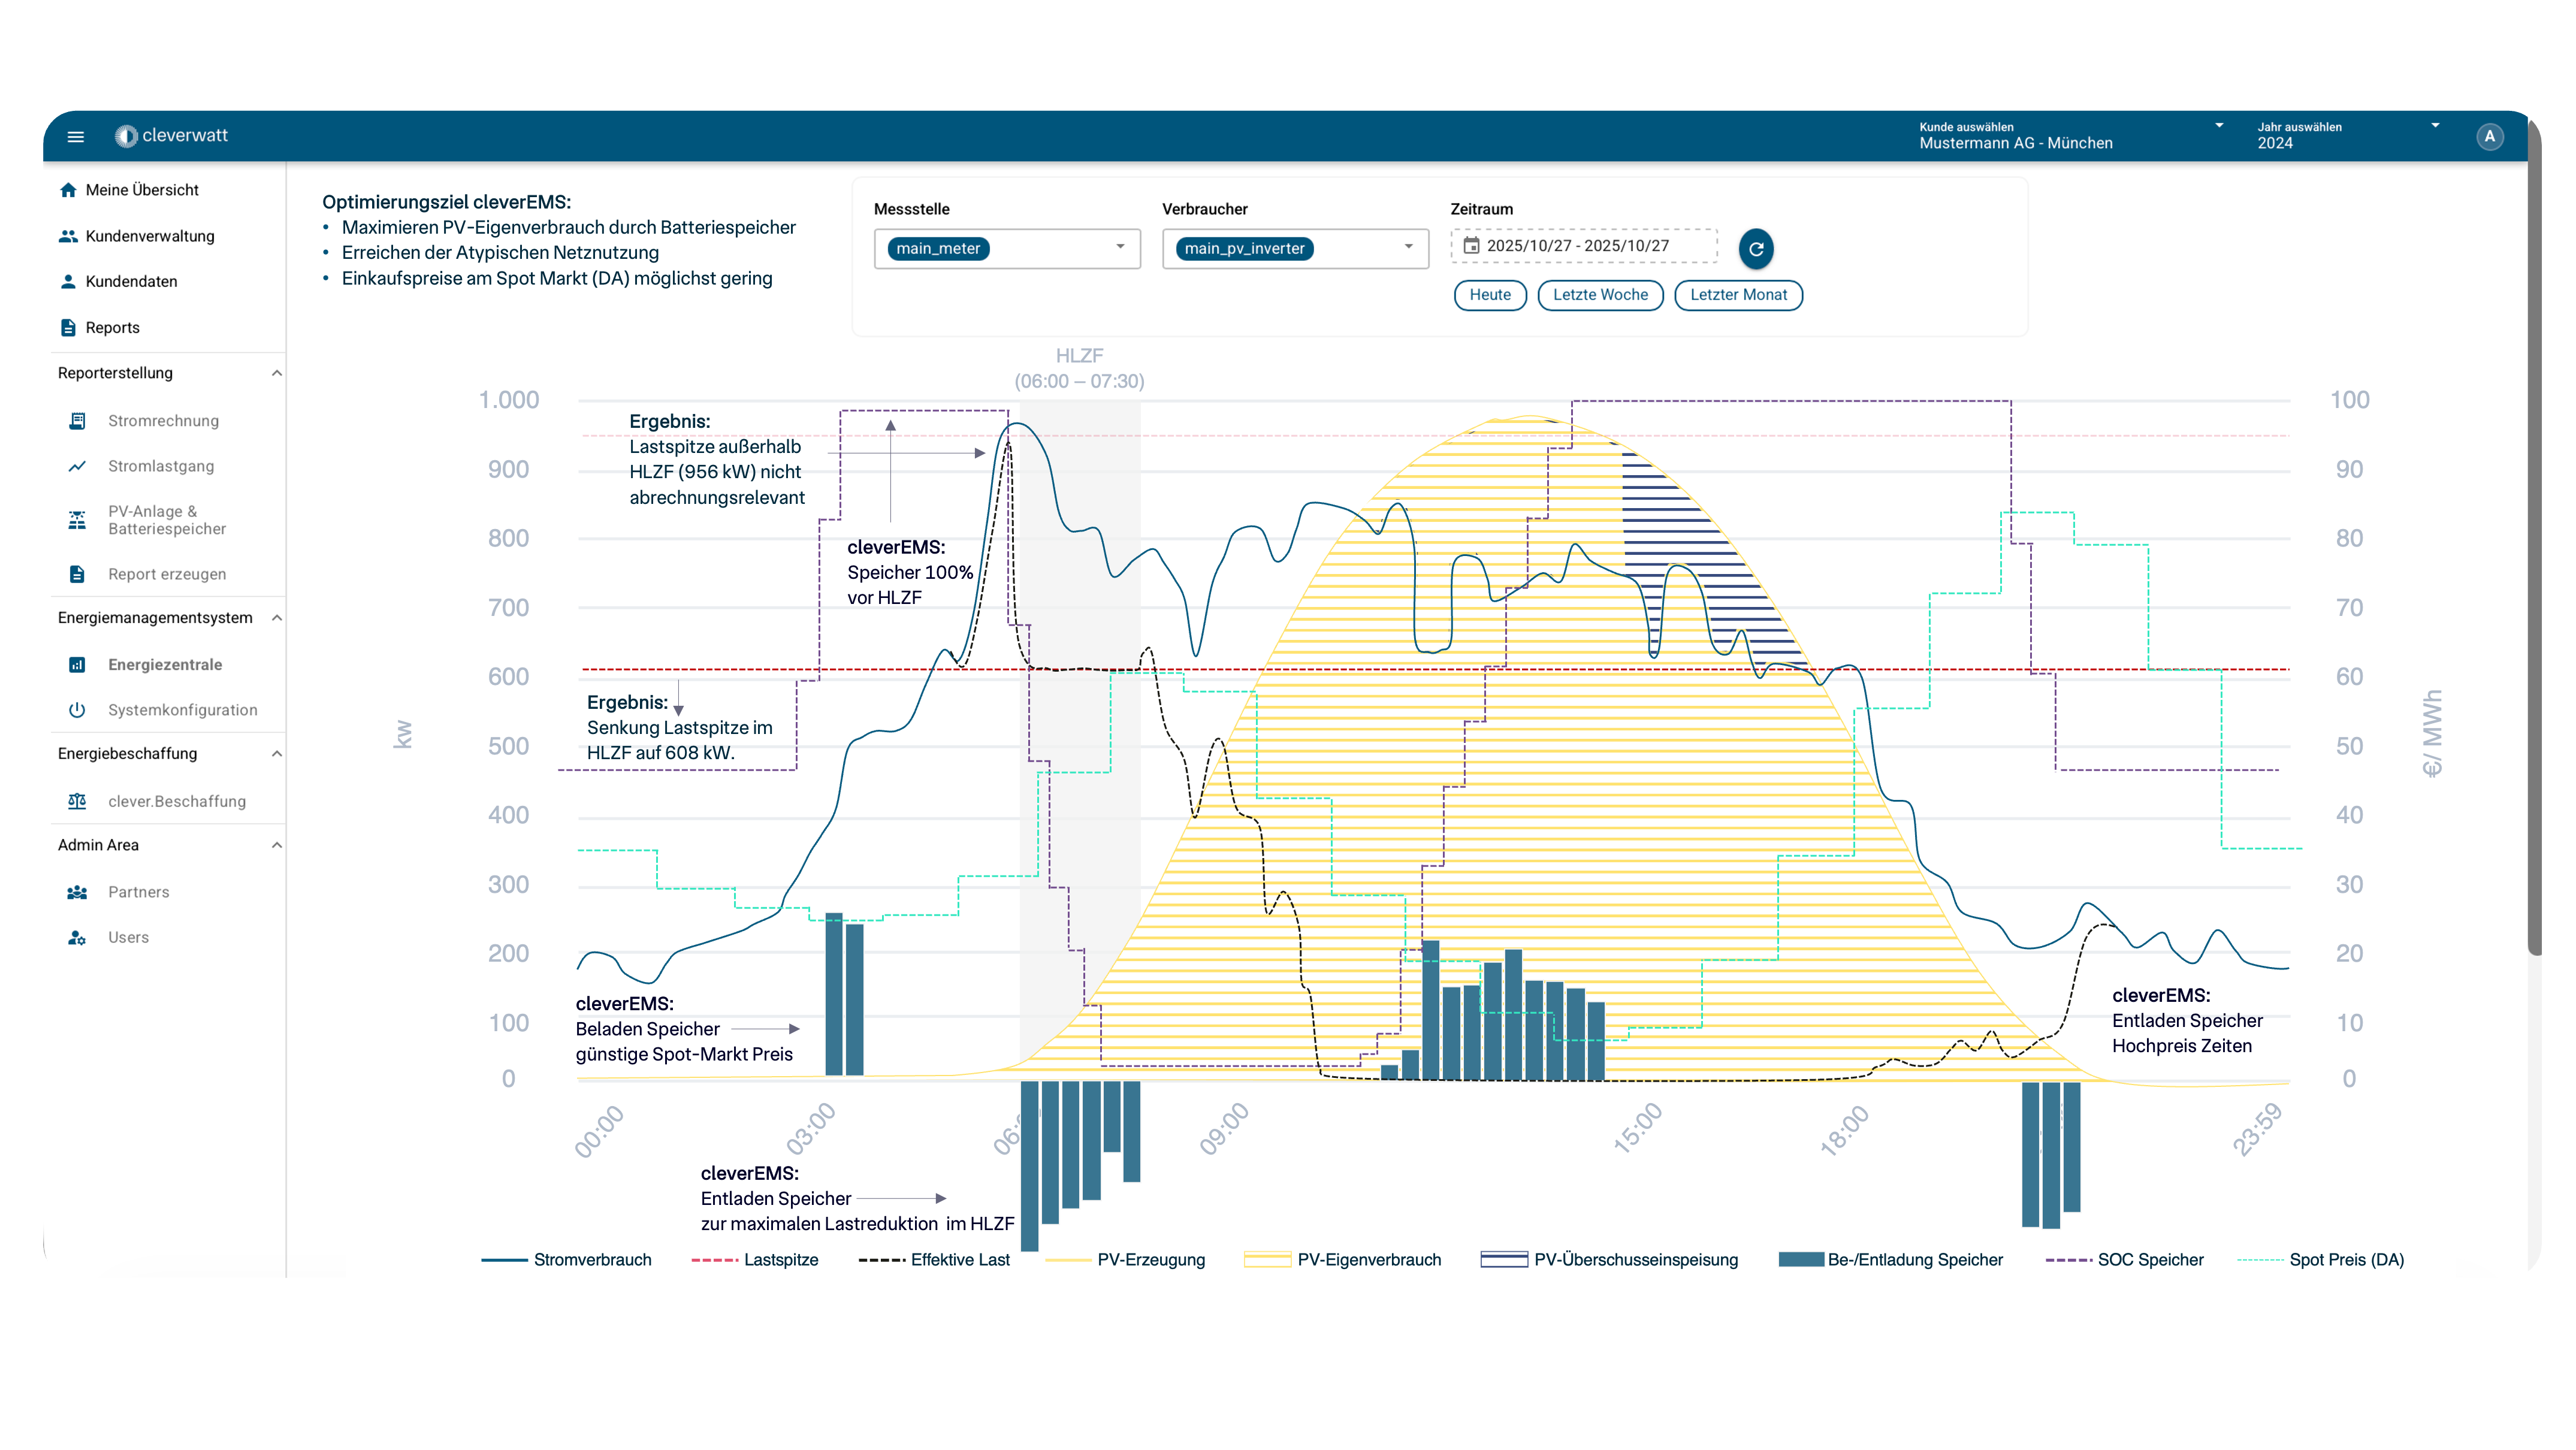This screenshot has height=1450, width=2576.
Task: Click the Heute button
Action: click(x=1489, y=295)
